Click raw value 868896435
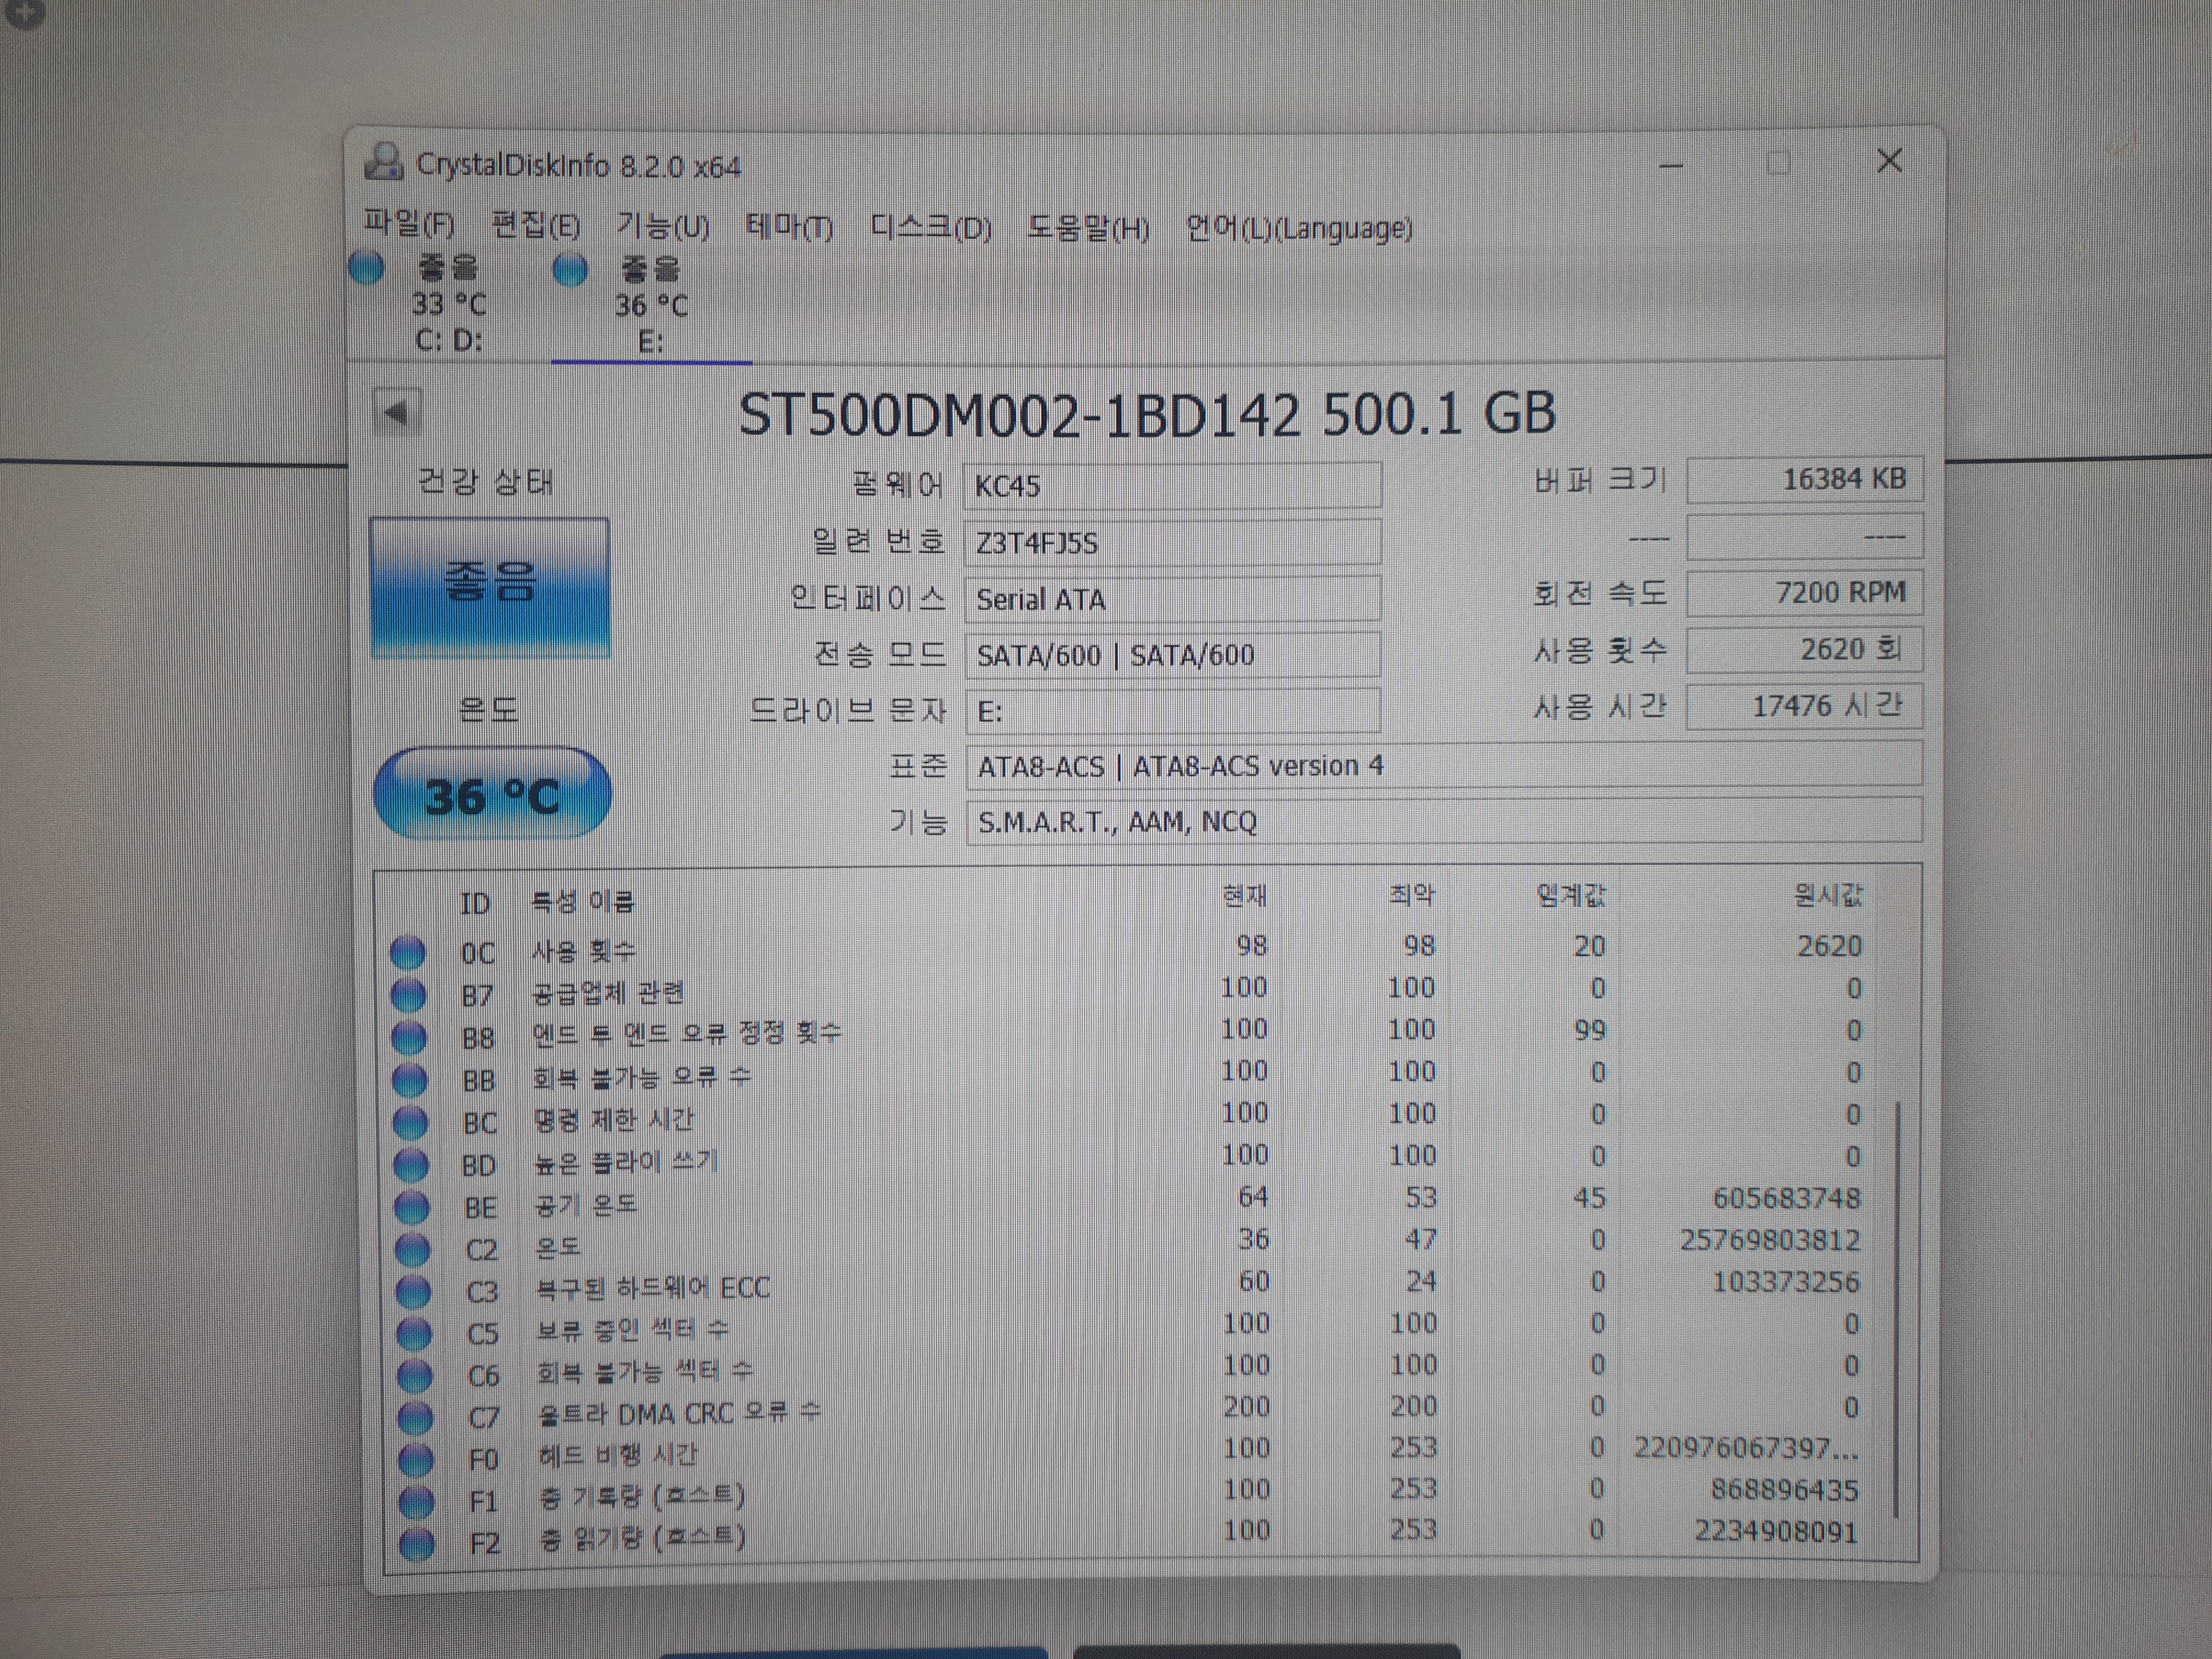The width and height of the screenshot is (2212, 1659). 1784,1490
